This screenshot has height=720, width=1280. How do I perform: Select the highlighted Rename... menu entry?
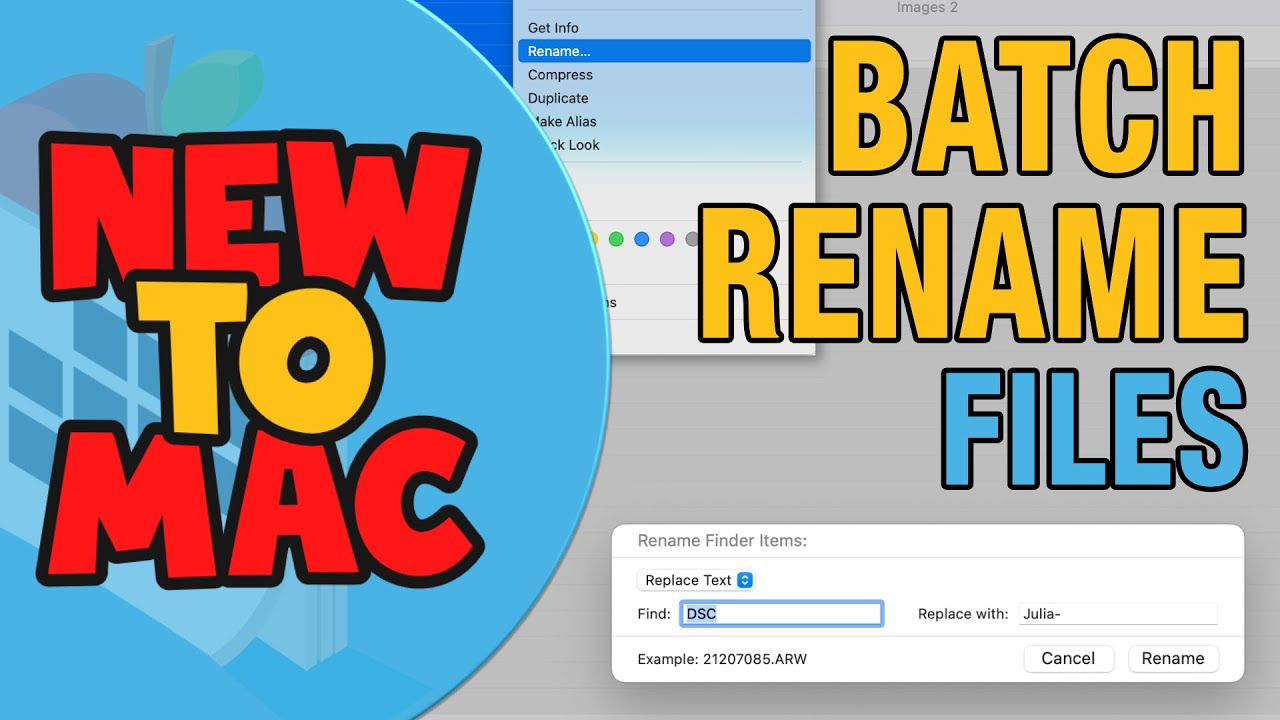point(664,51)
